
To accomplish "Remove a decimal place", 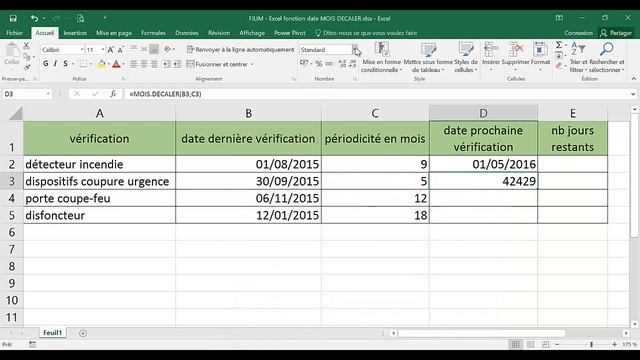I will tap(353, 64).
